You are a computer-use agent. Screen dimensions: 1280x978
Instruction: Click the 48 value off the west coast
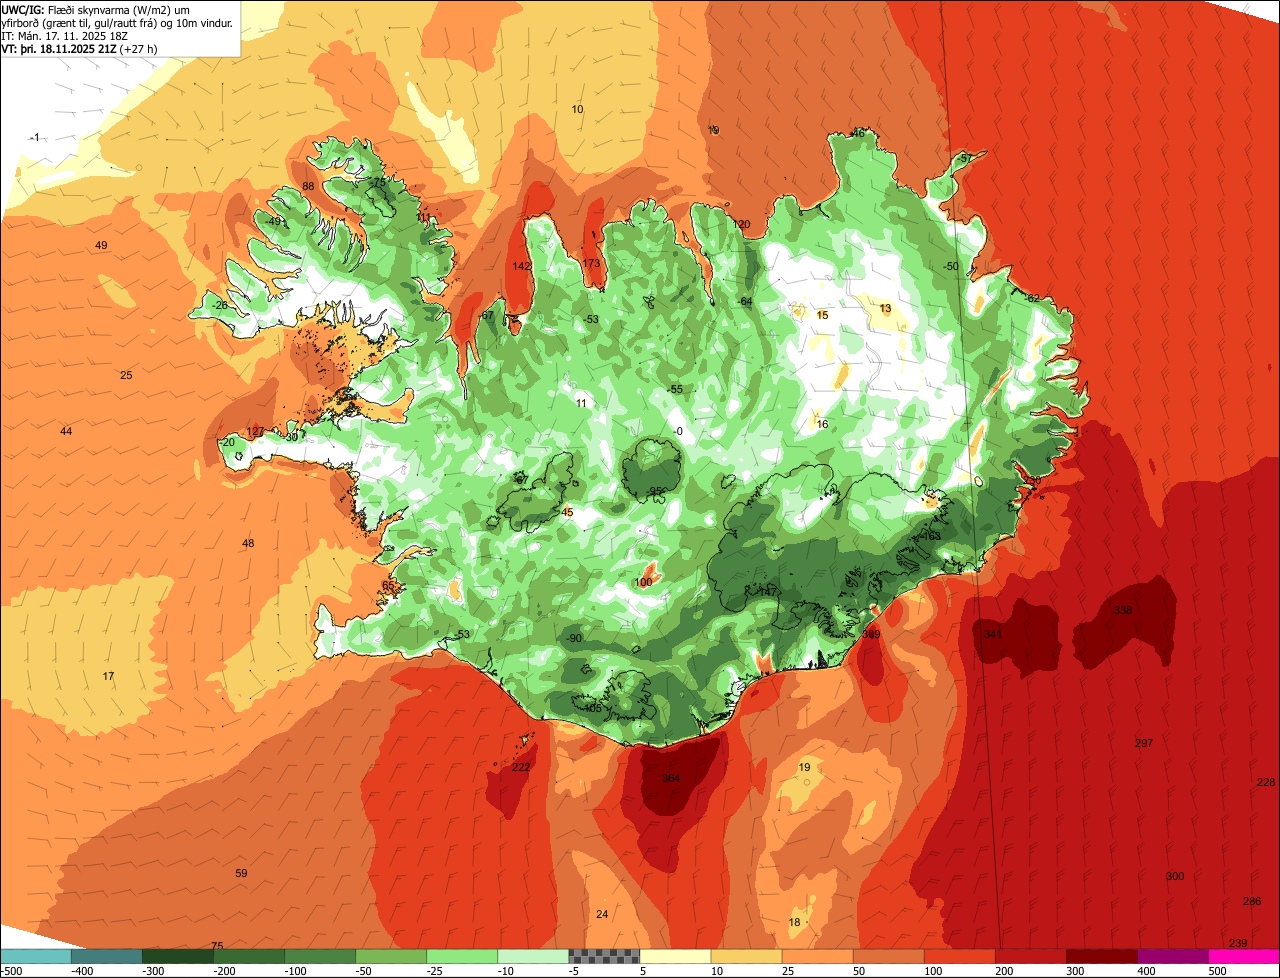point(248,543)
